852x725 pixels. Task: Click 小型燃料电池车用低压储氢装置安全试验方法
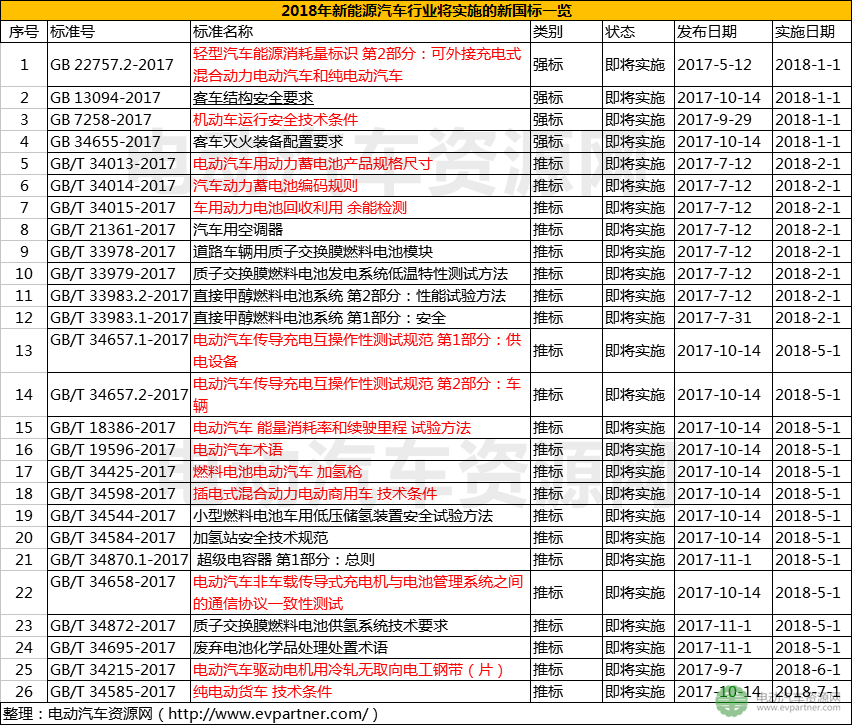coord(343,516)
